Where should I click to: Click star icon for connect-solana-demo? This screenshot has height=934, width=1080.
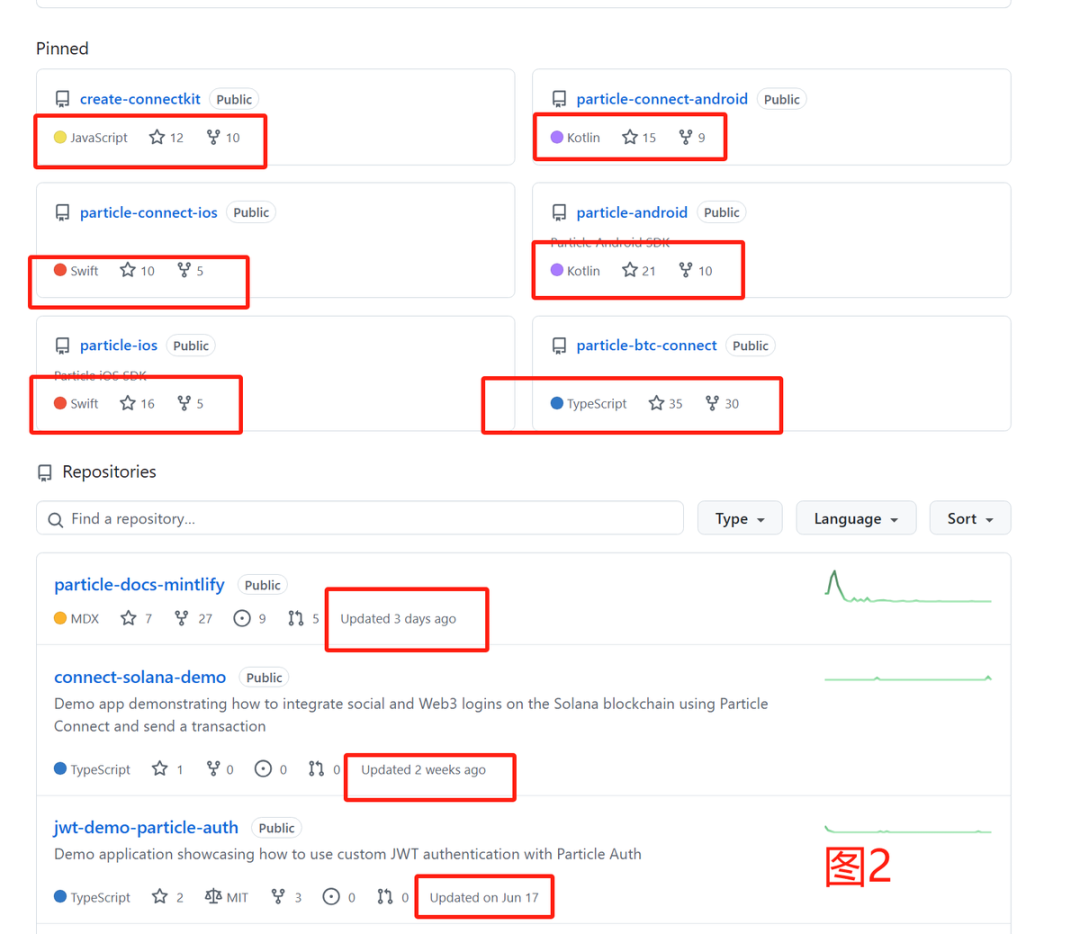click(x=160, y=769)
